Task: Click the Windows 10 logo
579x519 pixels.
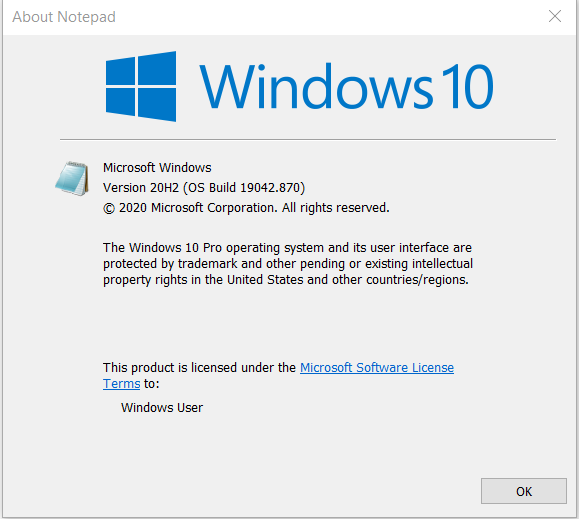Action: (299, 86)
